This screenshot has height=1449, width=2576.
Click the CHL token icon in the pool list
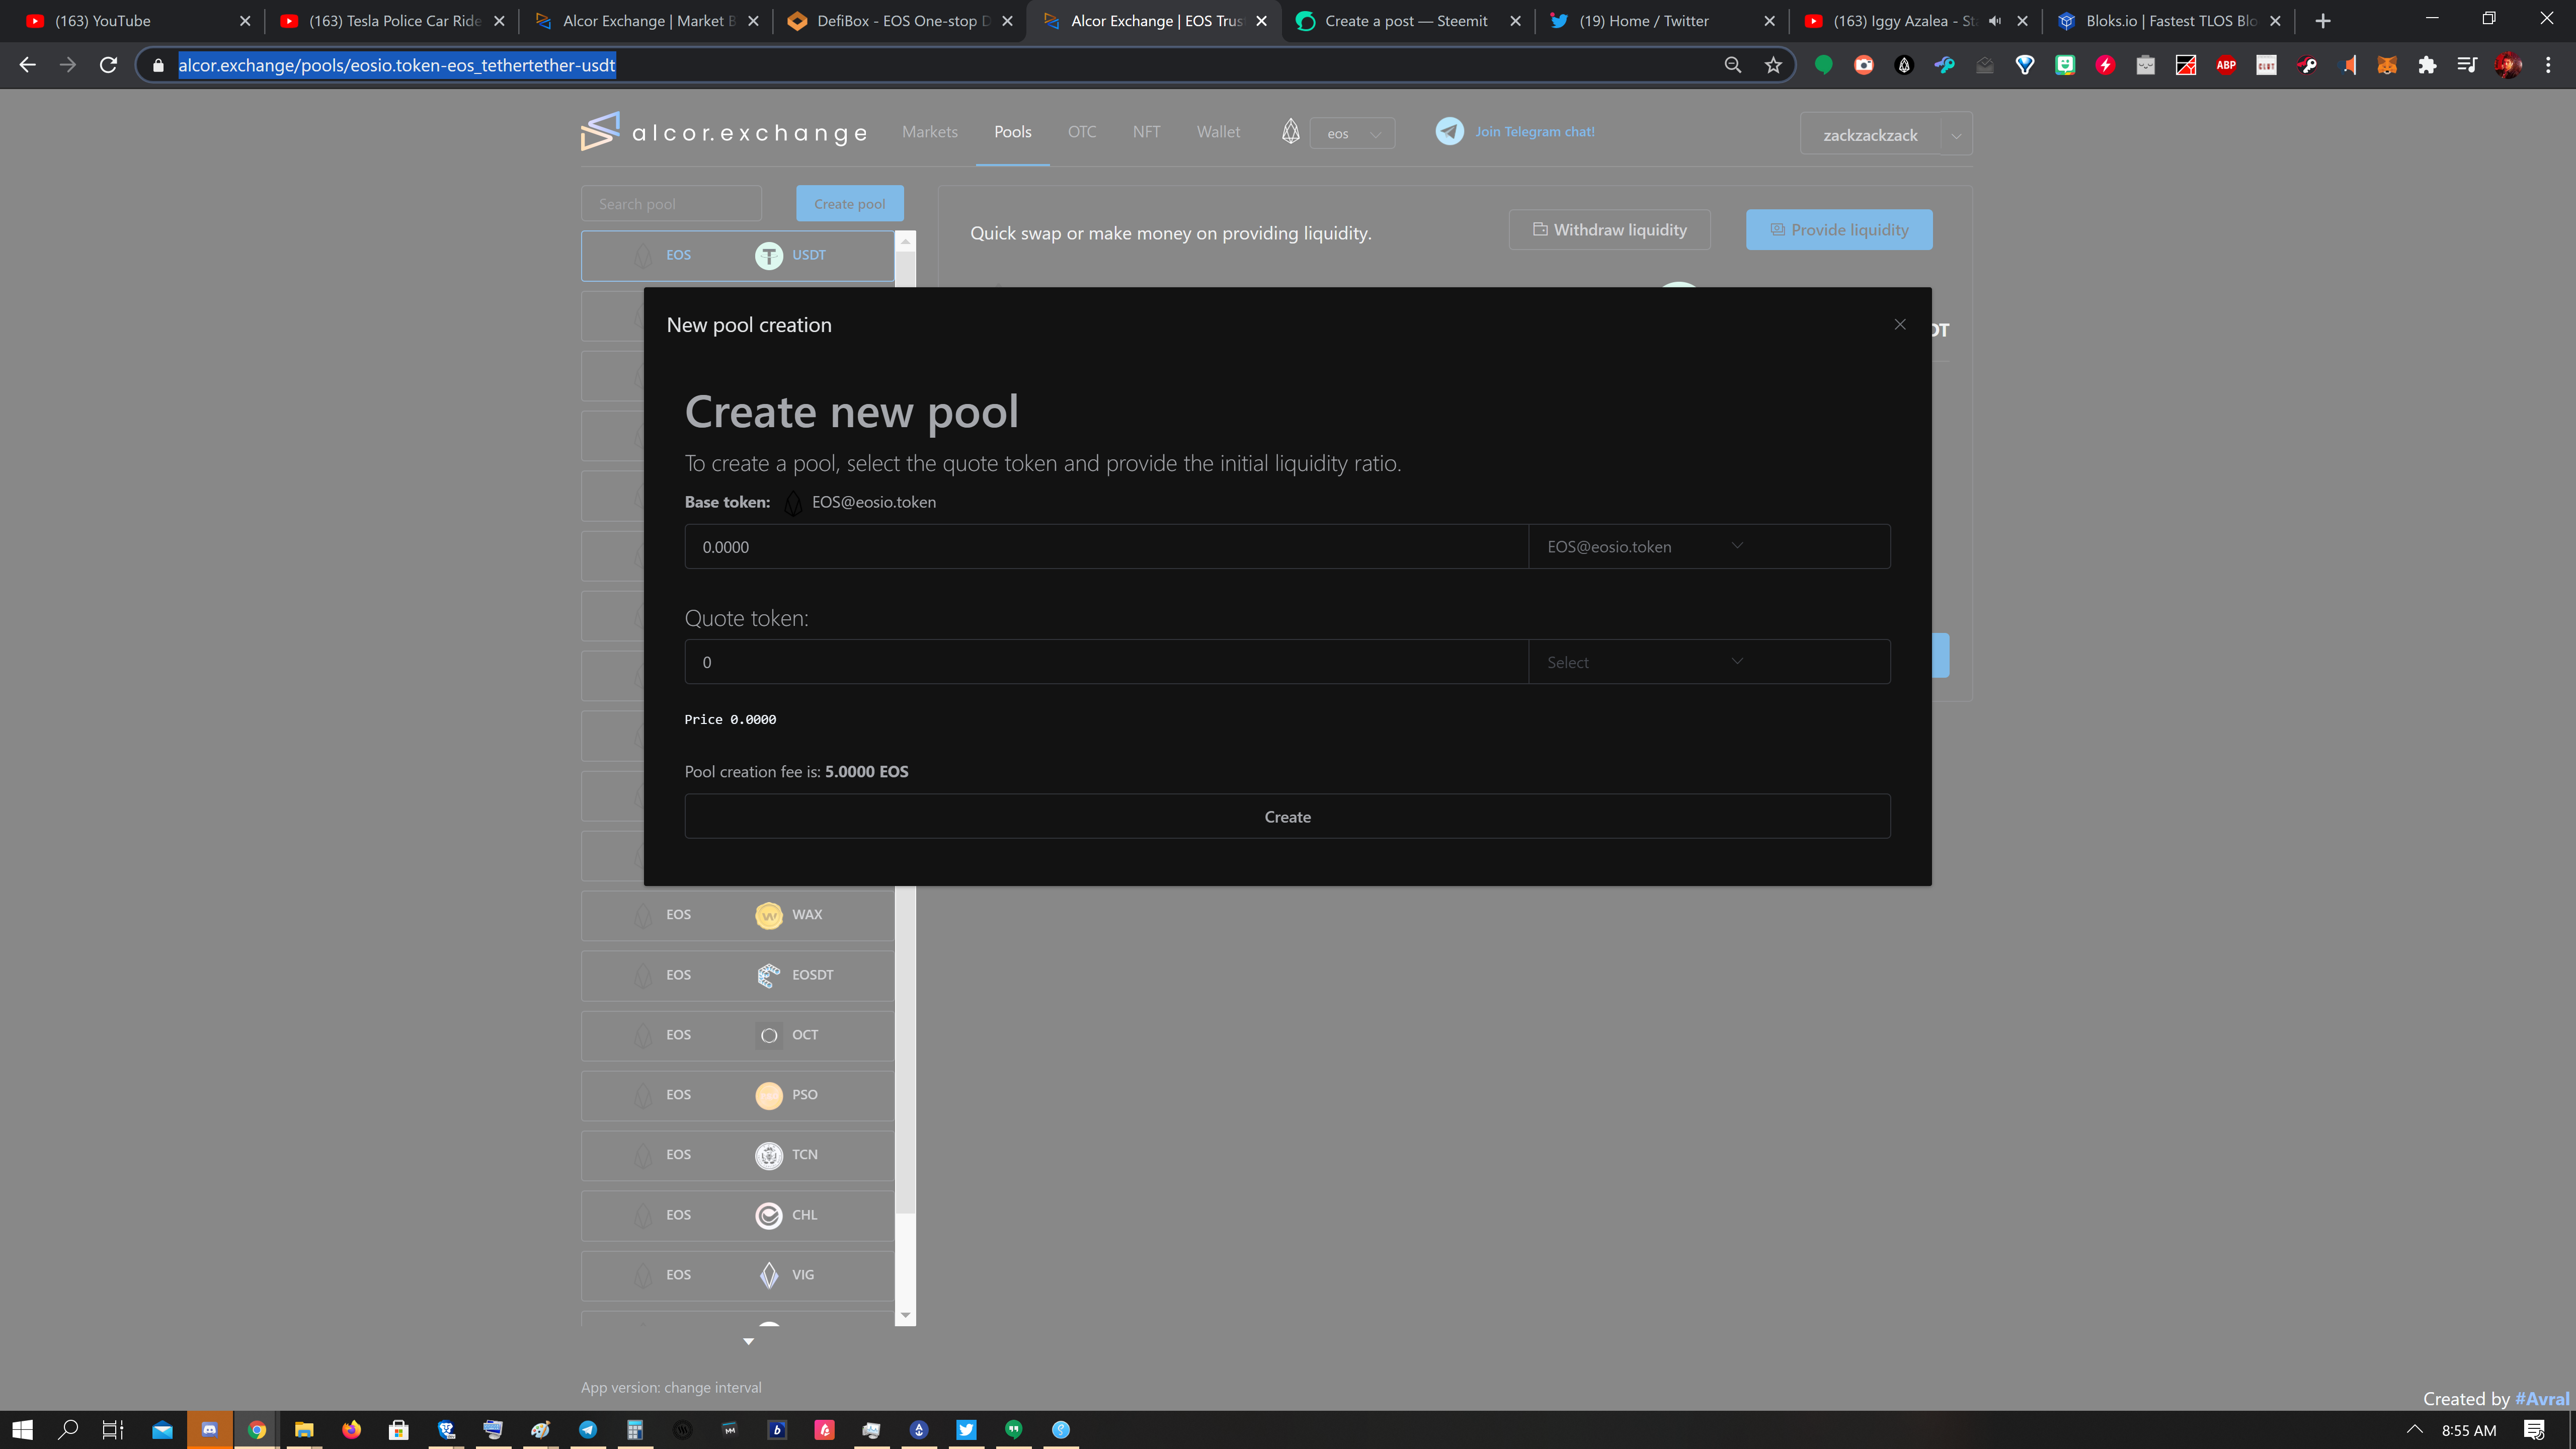point(768,1215)
